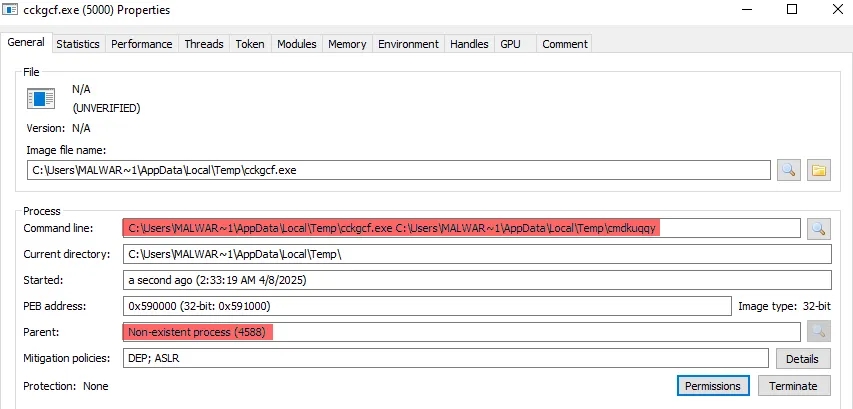Screen dimensions: 853x409
Task: Go to the Threads tab
Action: click(204, 44)
